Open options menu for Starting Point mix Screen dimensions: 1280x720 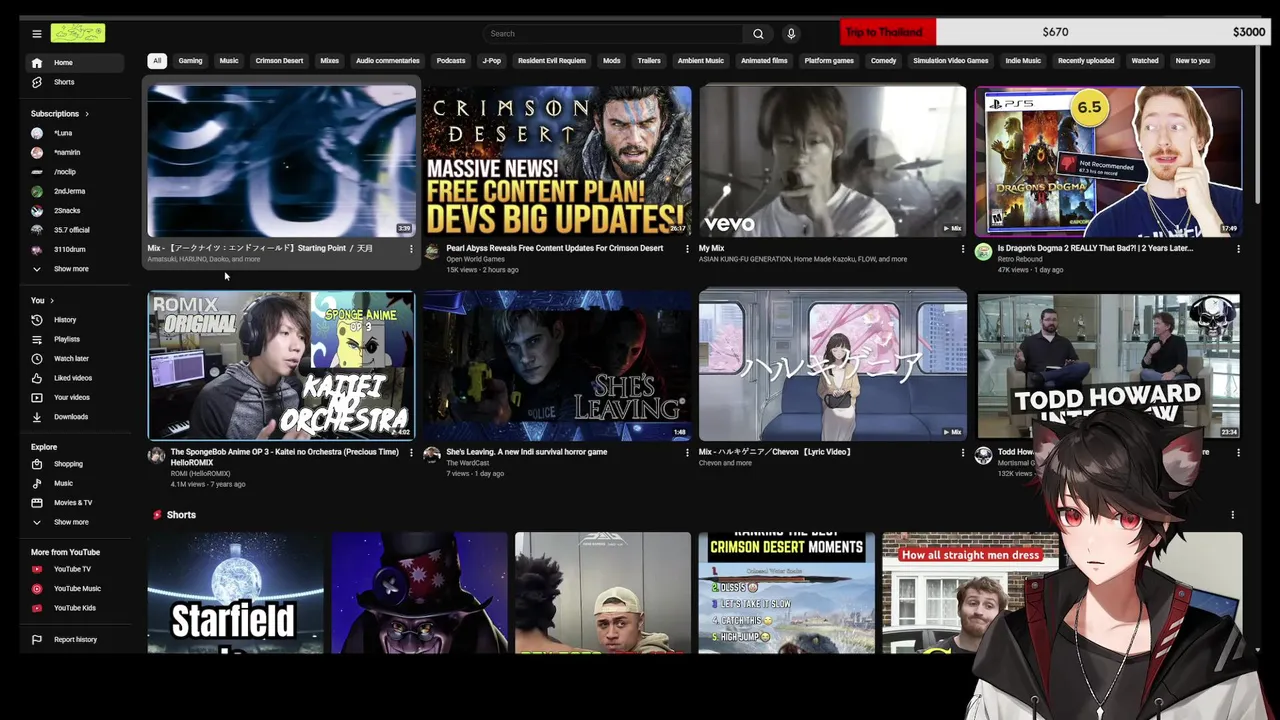(x=411, y=249)
